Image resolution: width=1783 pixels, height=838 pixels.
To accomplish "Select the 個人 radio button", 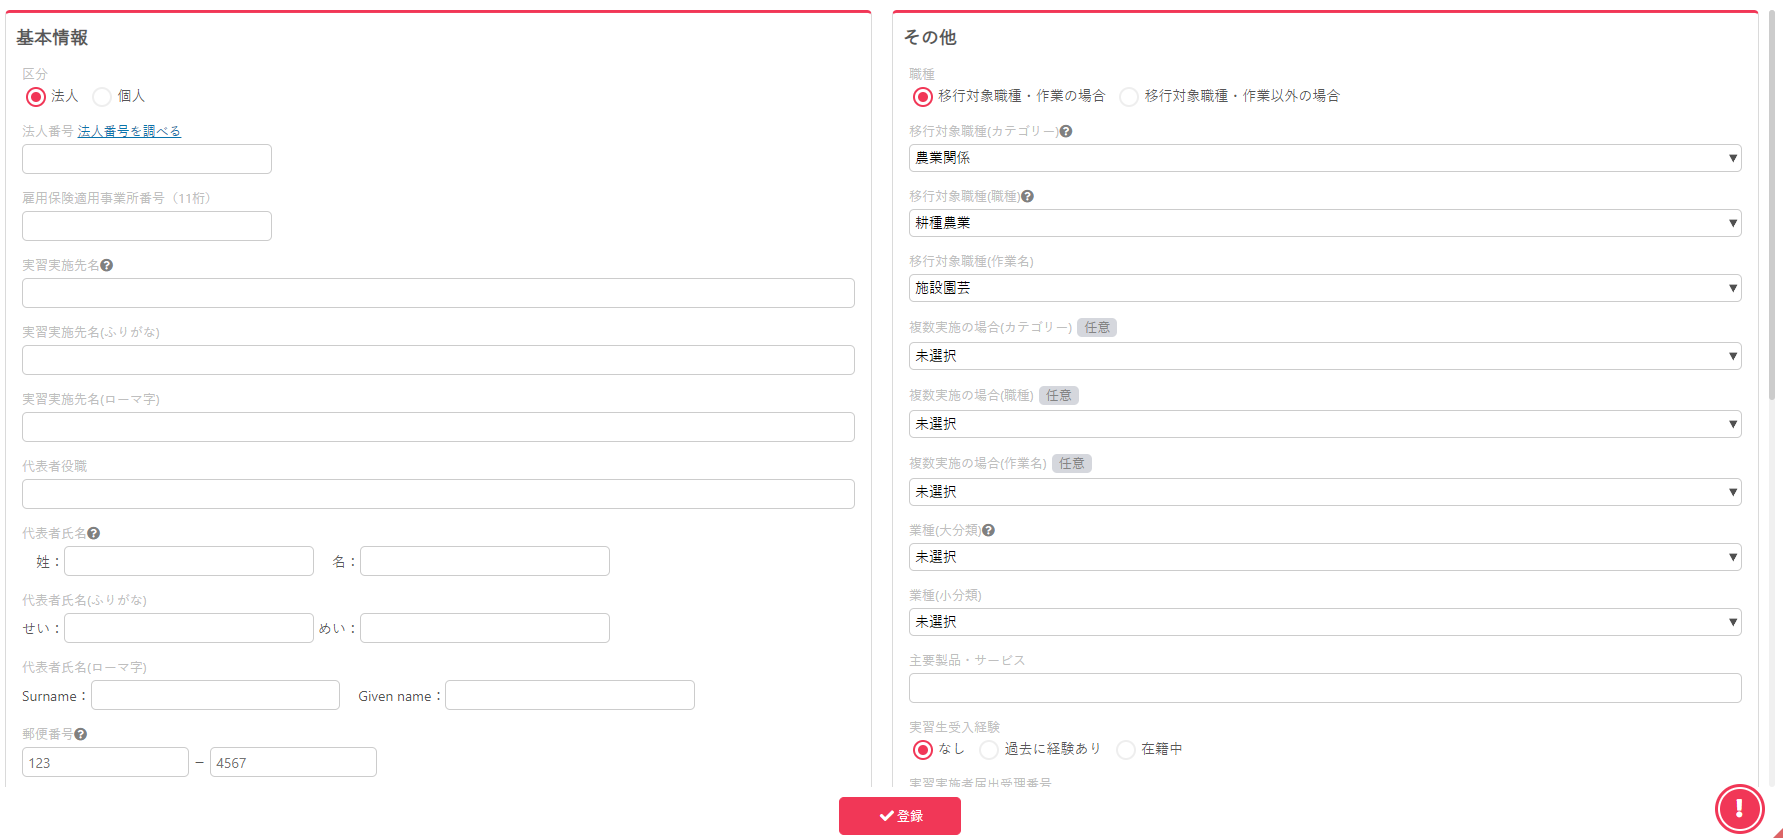I will click(102, 97).
